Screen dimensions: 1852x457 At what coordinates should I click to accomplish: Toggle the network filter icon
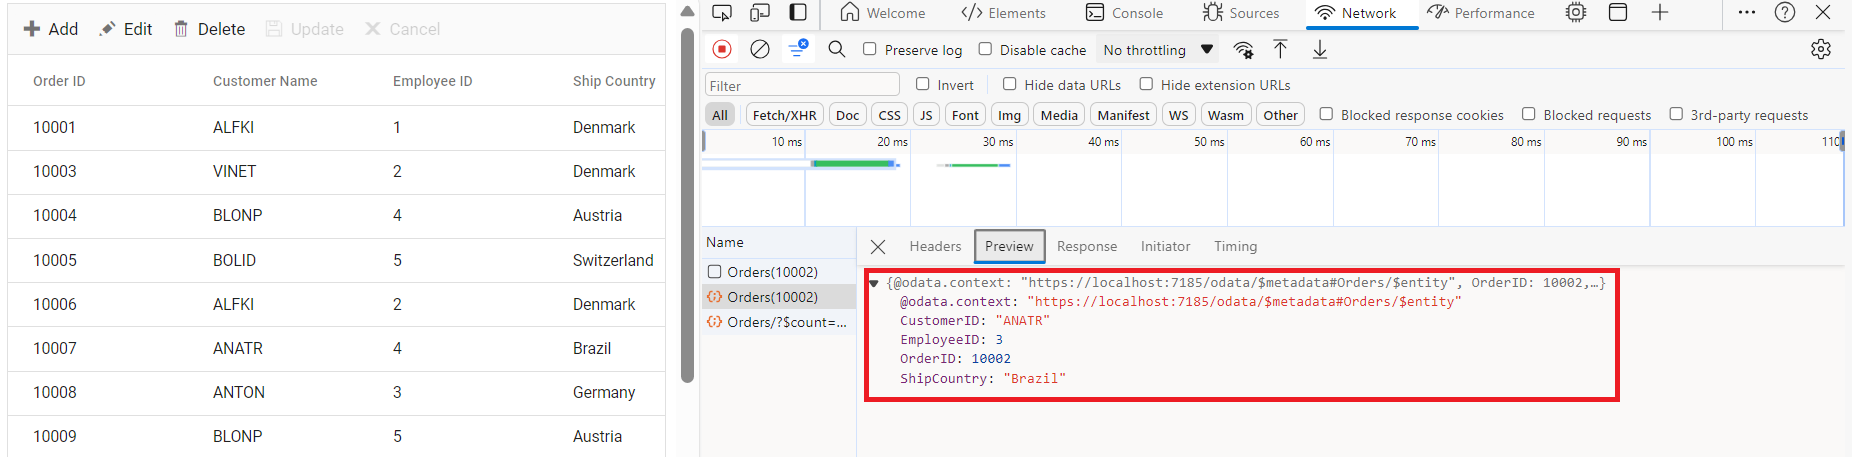[x=798, y=49]
